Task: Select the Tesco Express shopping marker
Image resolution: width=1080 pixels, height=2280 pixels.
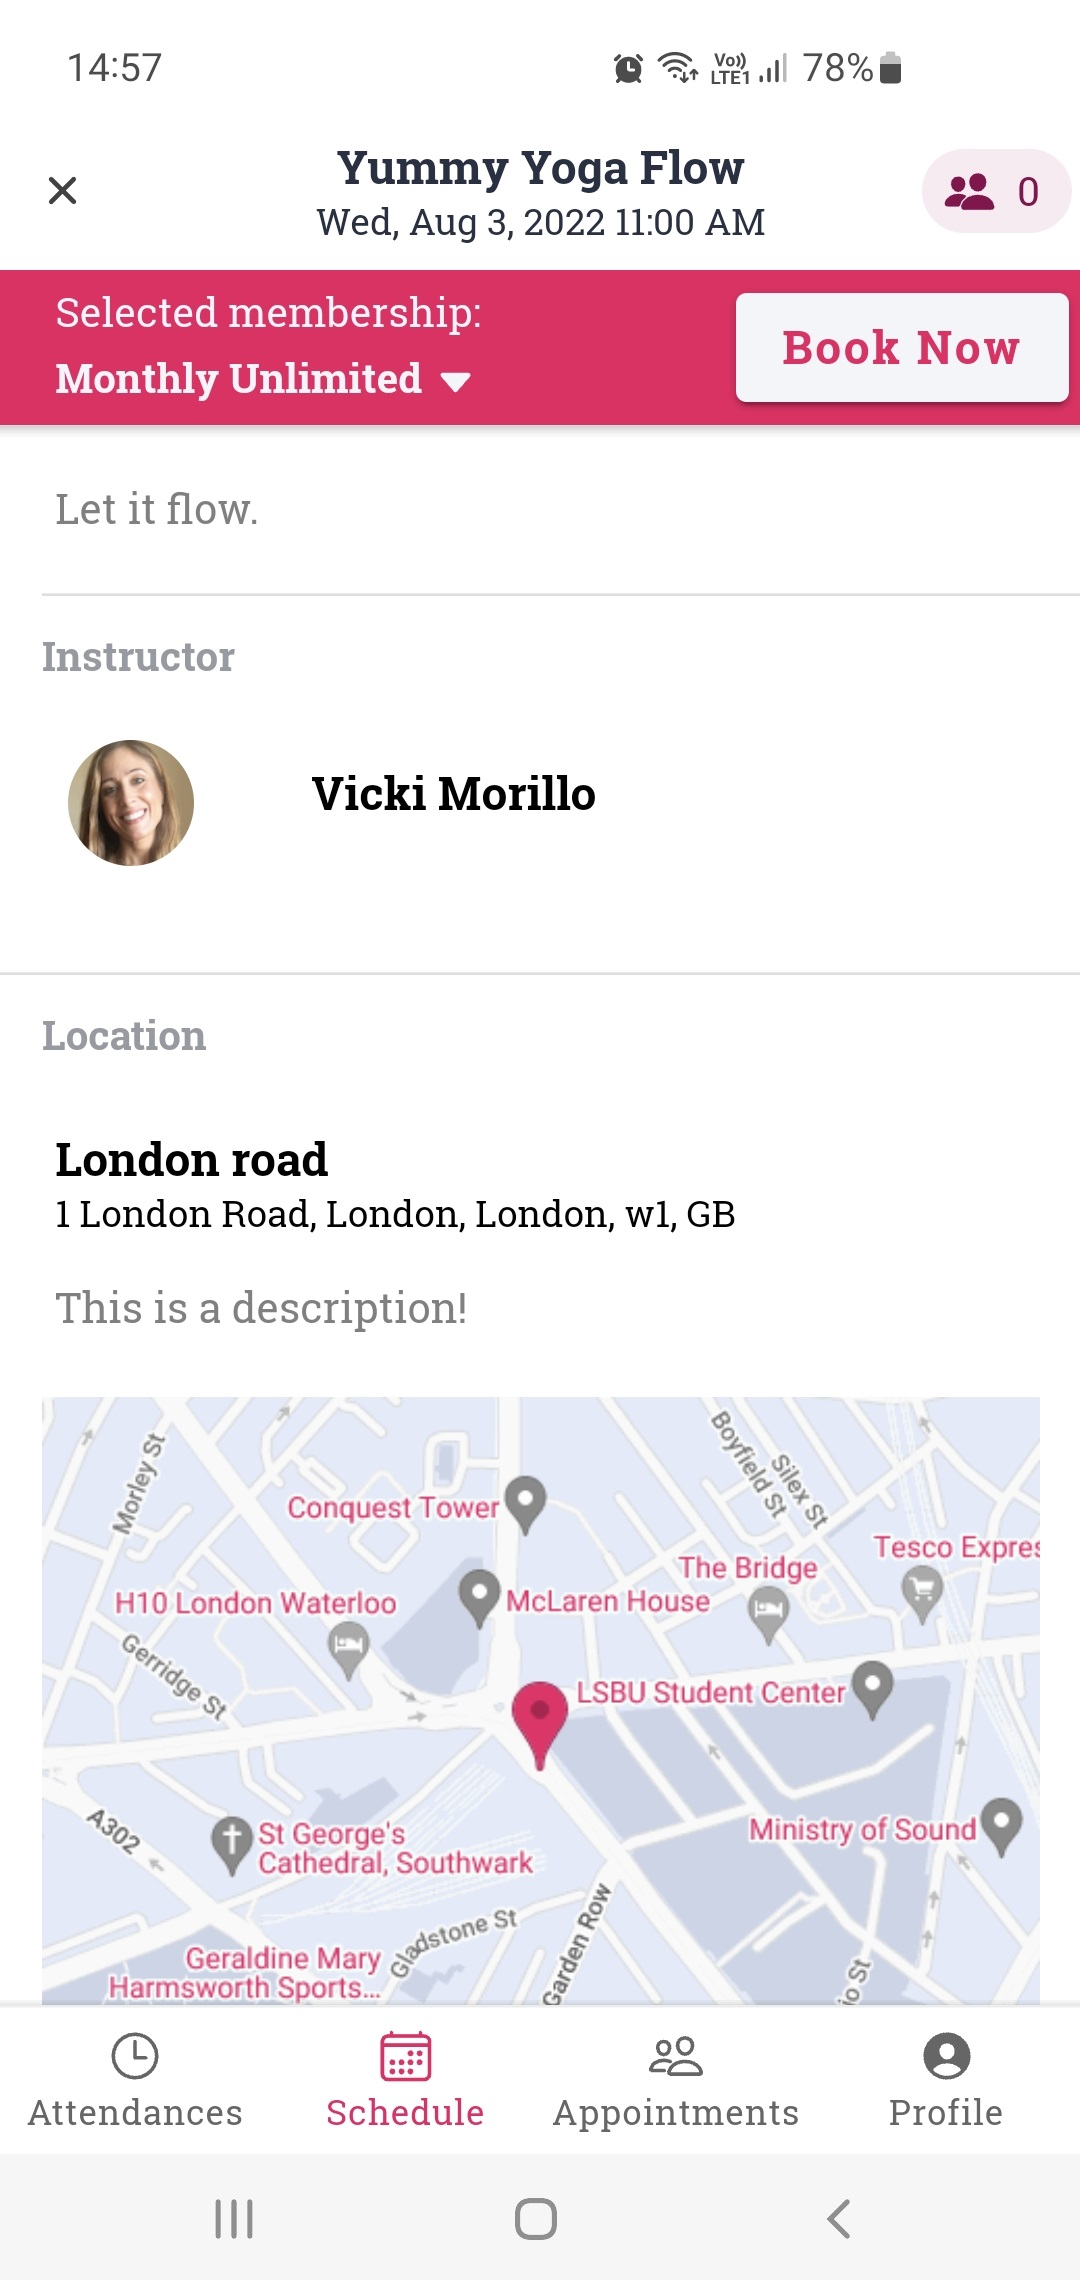Action: (x=922, y=1590)
